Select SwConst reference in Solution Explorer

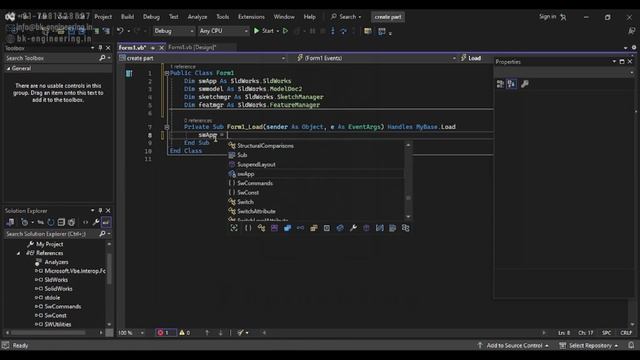click(56, 316)
